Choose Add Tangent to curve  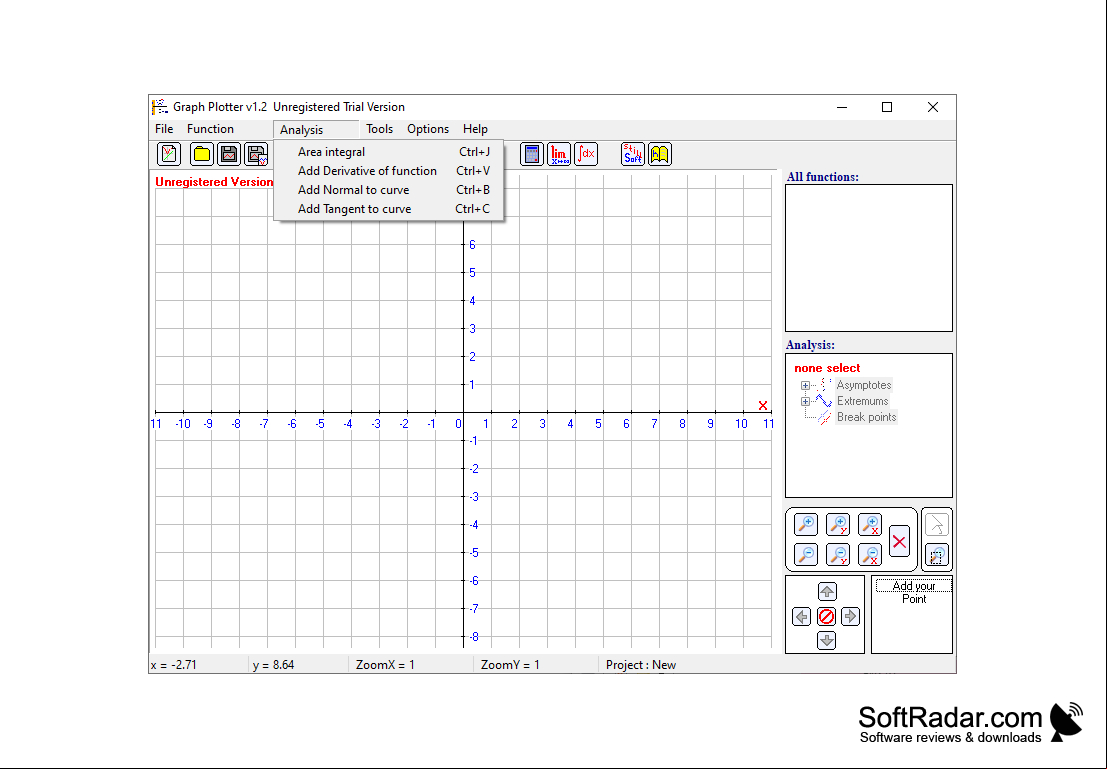pyautogui.click(x=389, y=209)
